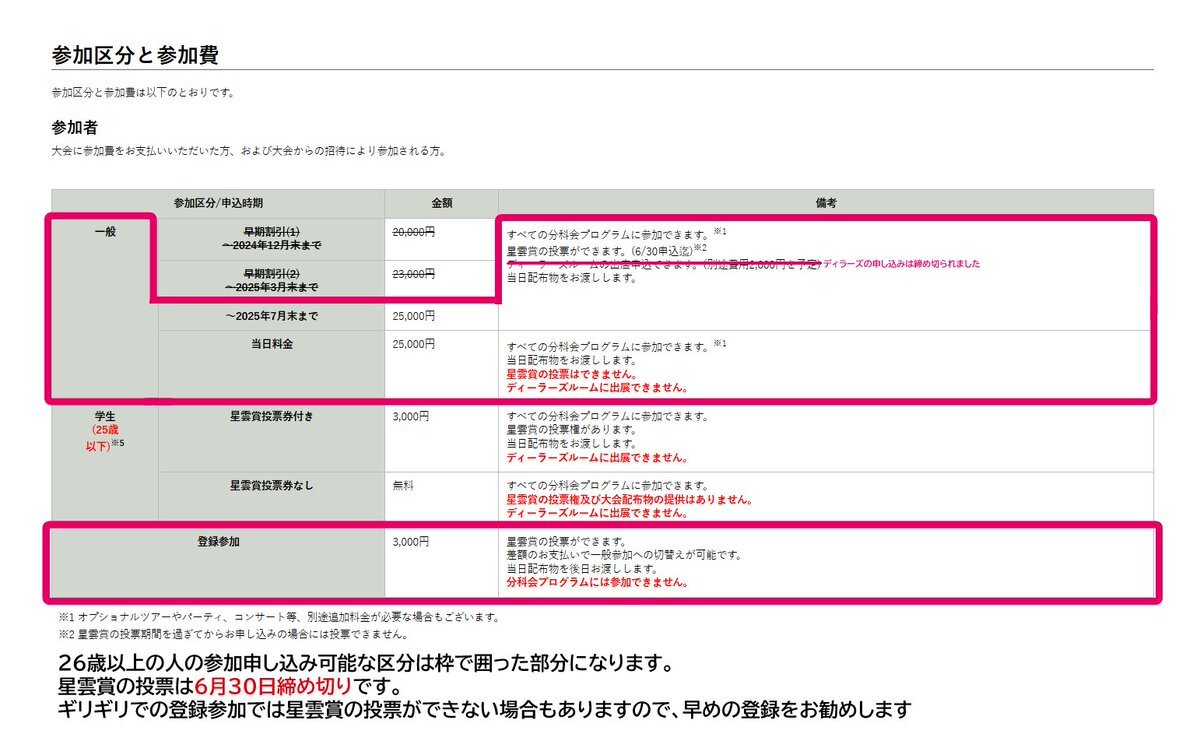The width and height of the screenshot is (1200, 741).
Task: Click the struck-through 早期割引(1) cell
Action: pyautogui.click(x=271, y=238)
